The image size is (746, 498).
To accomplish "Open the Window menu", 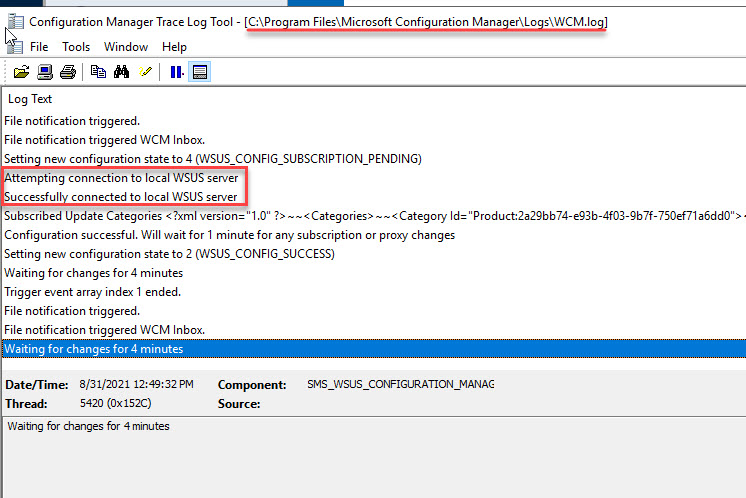I will coord(125,47).
